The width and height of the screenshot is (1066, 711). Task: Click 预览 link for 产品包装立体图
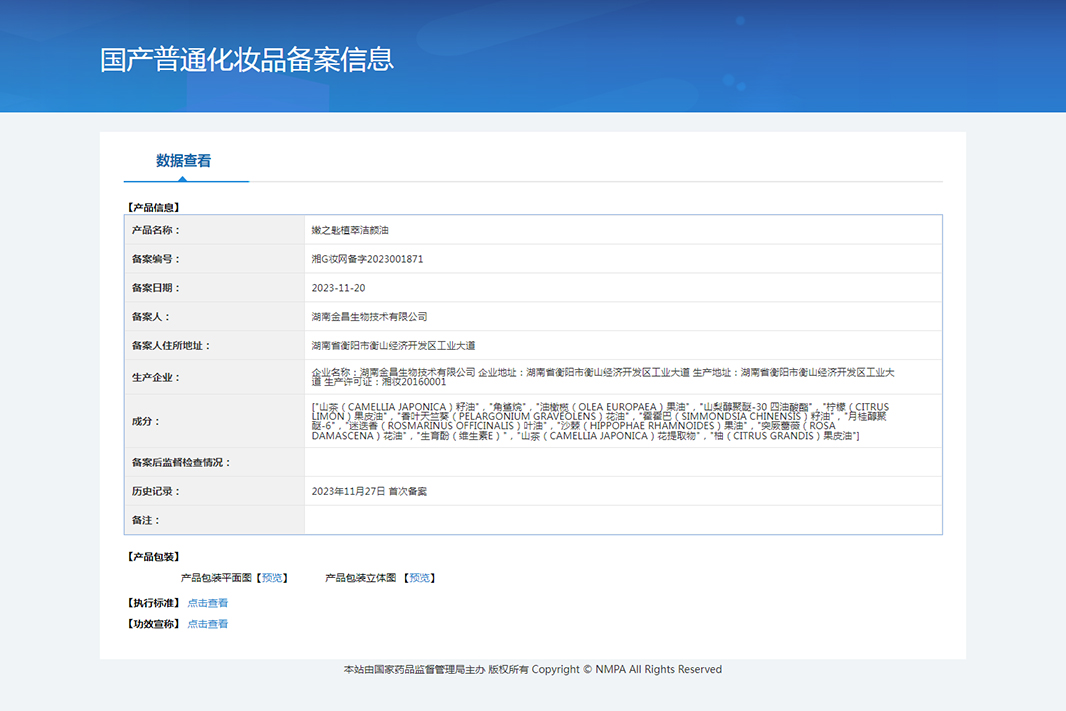(421, 578)
